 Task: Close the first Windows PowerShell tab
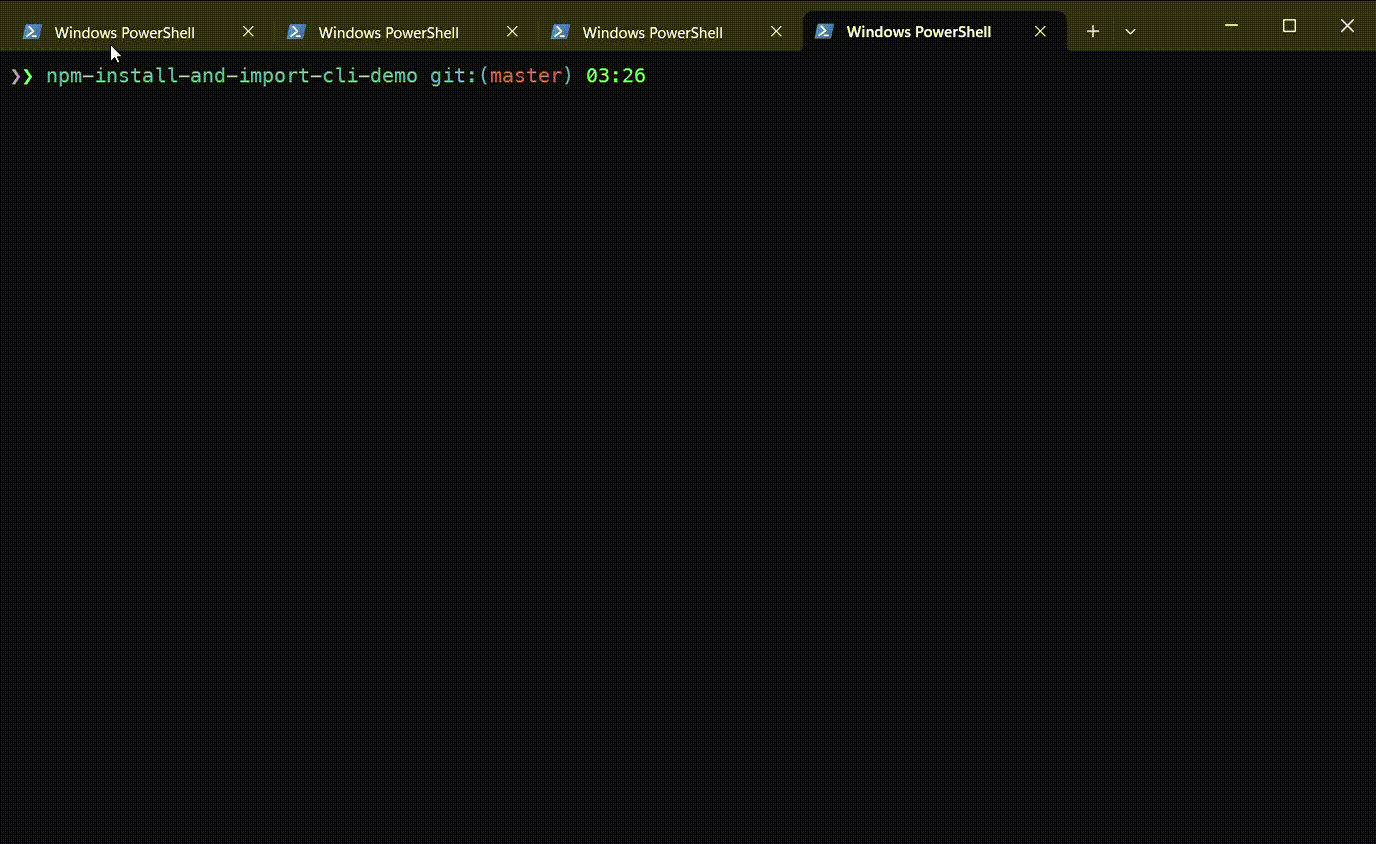[x=248, y=32]
